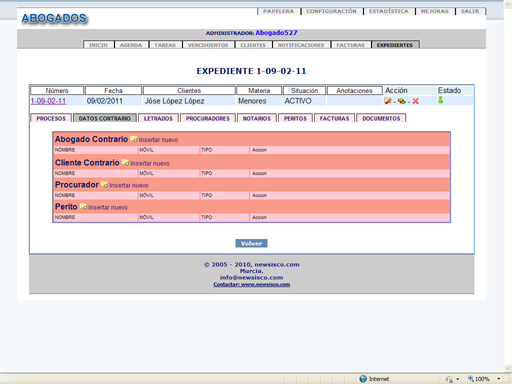
Task: Go to the TAREAS tab
Action: (165, 45)
